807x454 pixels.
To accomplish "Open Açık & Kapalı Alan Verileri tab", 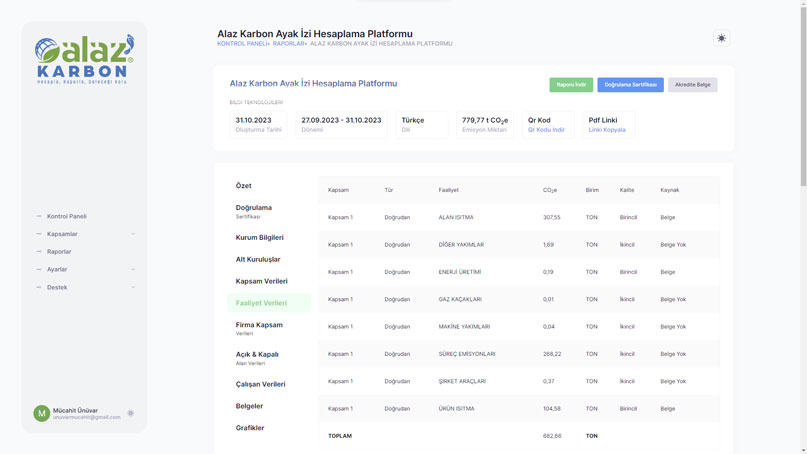I will 257,358.
